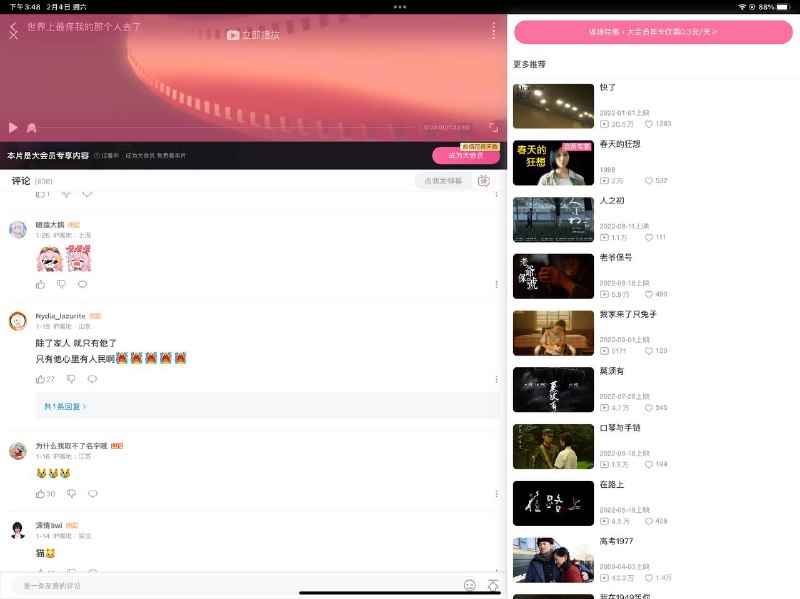
Task: Open the video player three-dot menu
Action: 493,31
